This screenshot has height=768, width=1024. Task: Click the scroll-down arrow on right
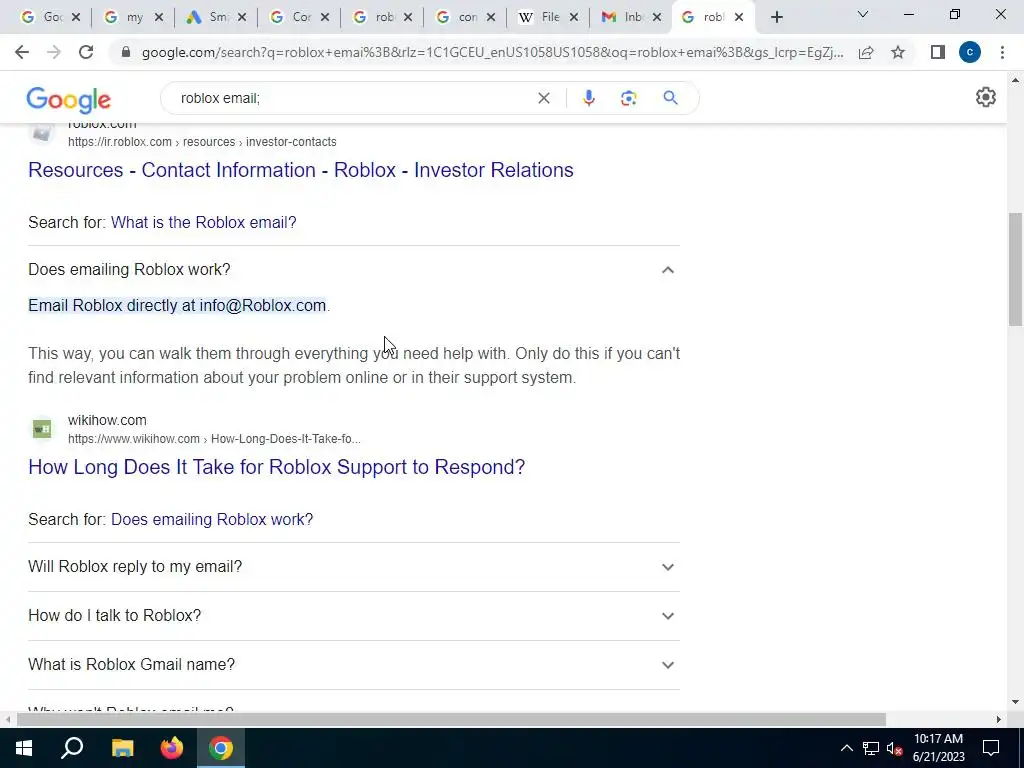pyautogui.click(x=1016, y=703)
